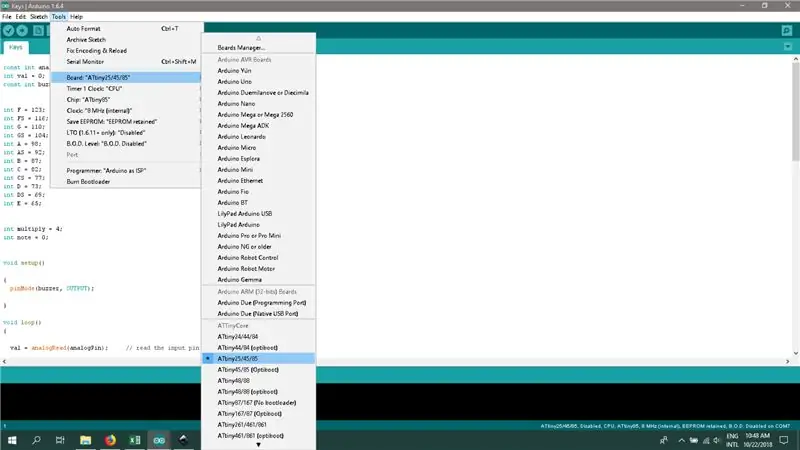This screenshot has height=450, width=800.
Task: Click the Upload arrow icon
Action: (x=22, y=31)
